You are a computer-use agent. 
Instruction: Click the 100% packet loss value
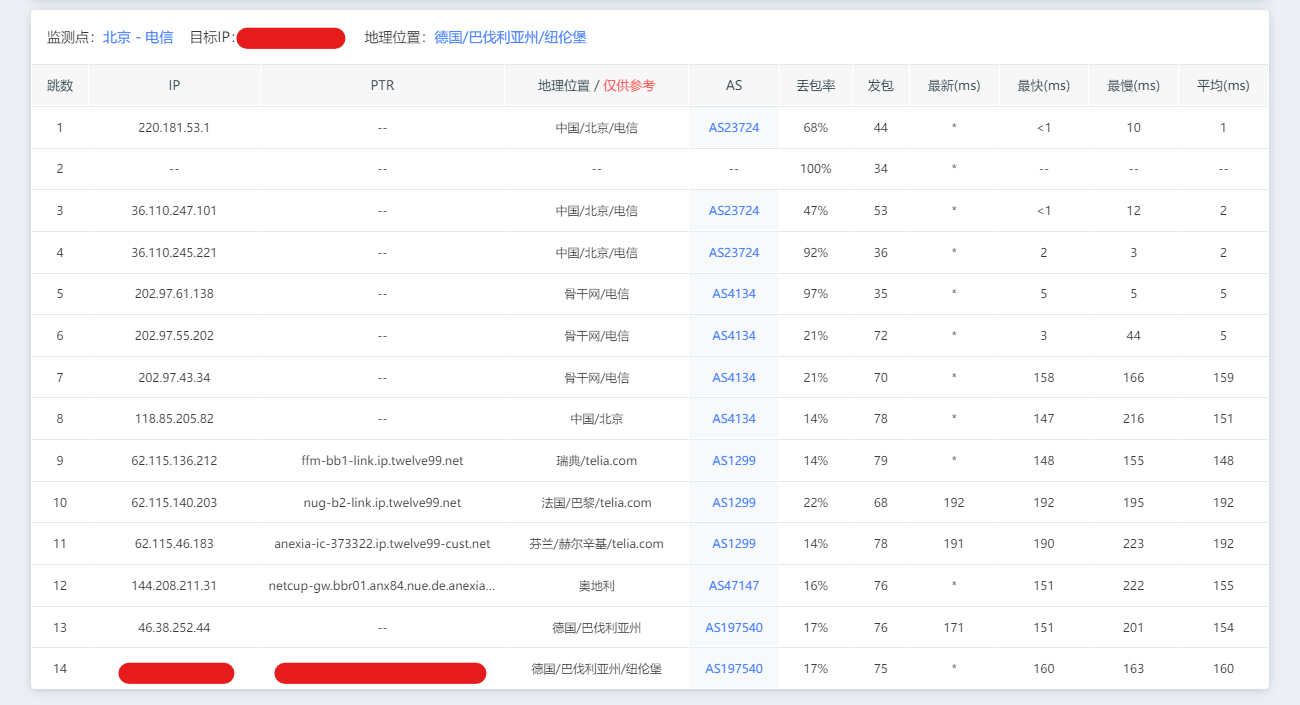point(816,169)
